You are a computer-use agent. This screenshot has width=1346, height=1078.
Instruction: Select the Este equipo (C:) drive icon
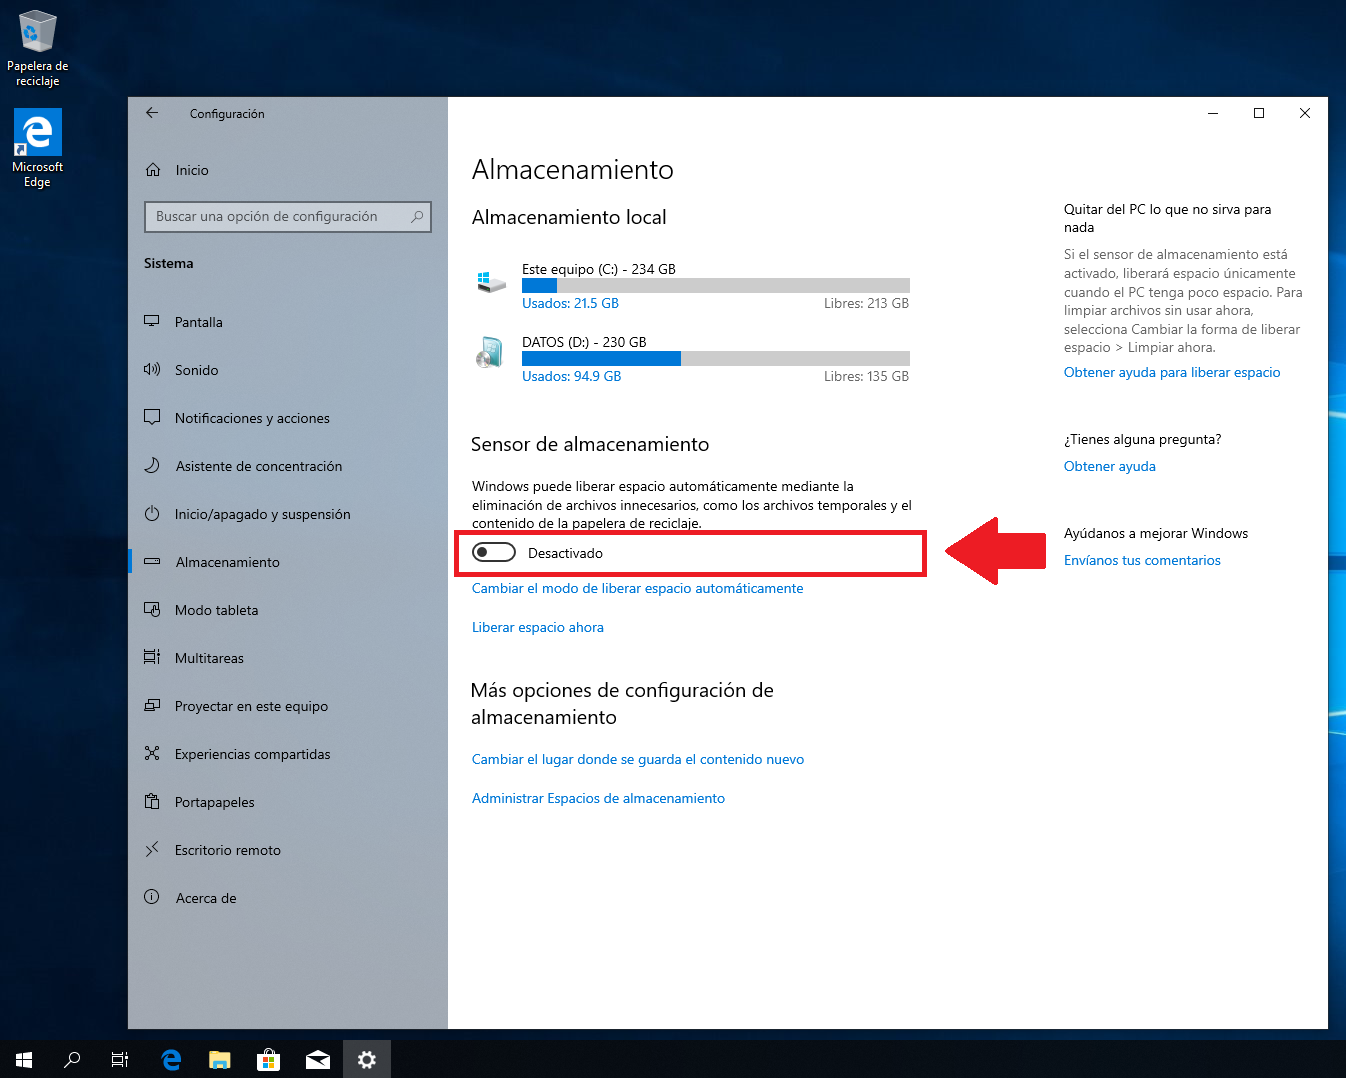[x=491, y=282]
